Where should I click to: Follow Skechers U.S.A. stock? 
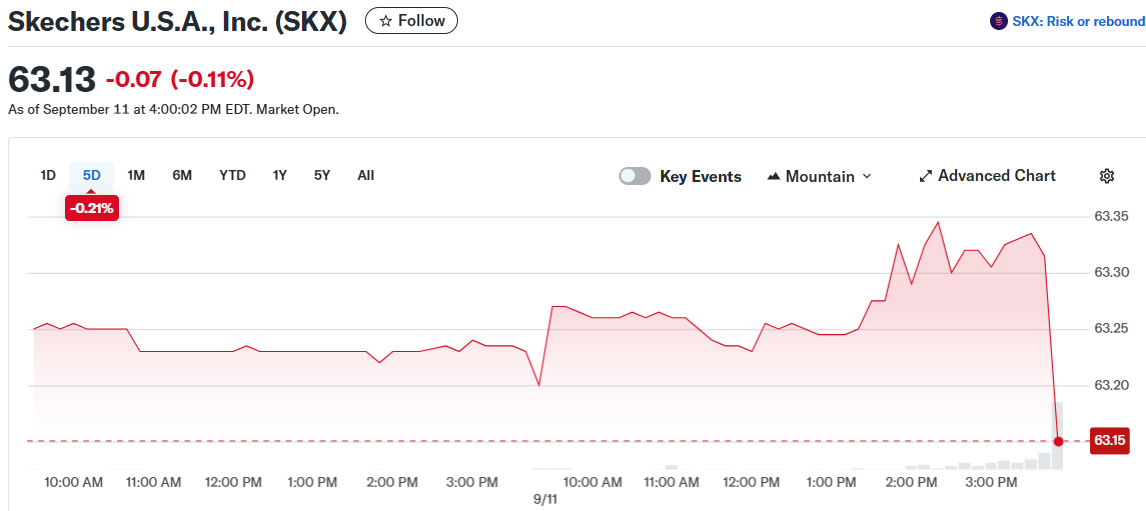(x=411, y=20)
